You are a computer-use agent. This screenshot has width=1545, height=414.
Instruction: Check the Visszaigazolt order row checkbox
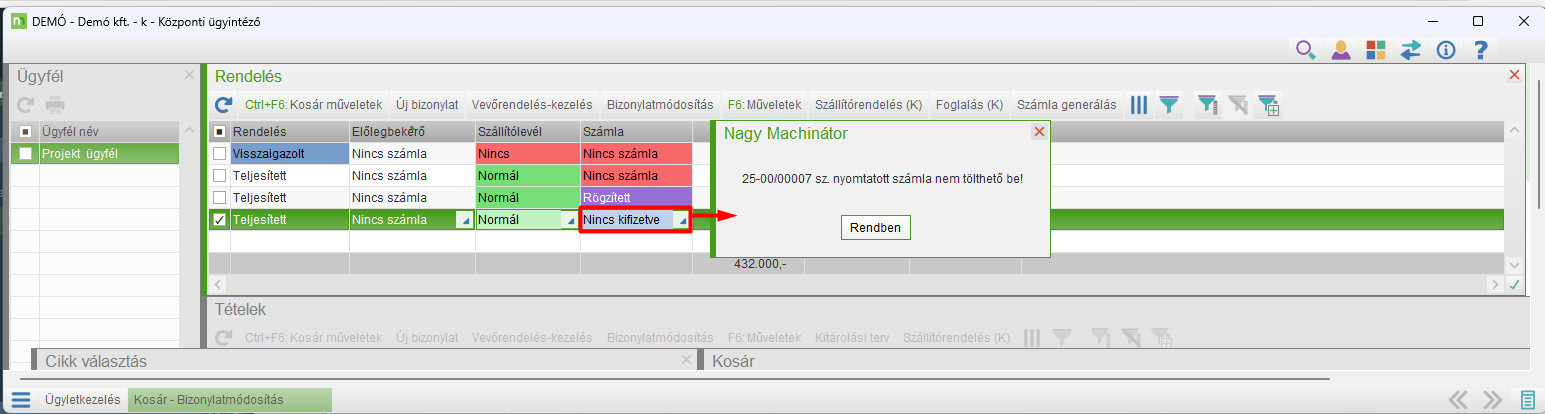pos(219,153)
